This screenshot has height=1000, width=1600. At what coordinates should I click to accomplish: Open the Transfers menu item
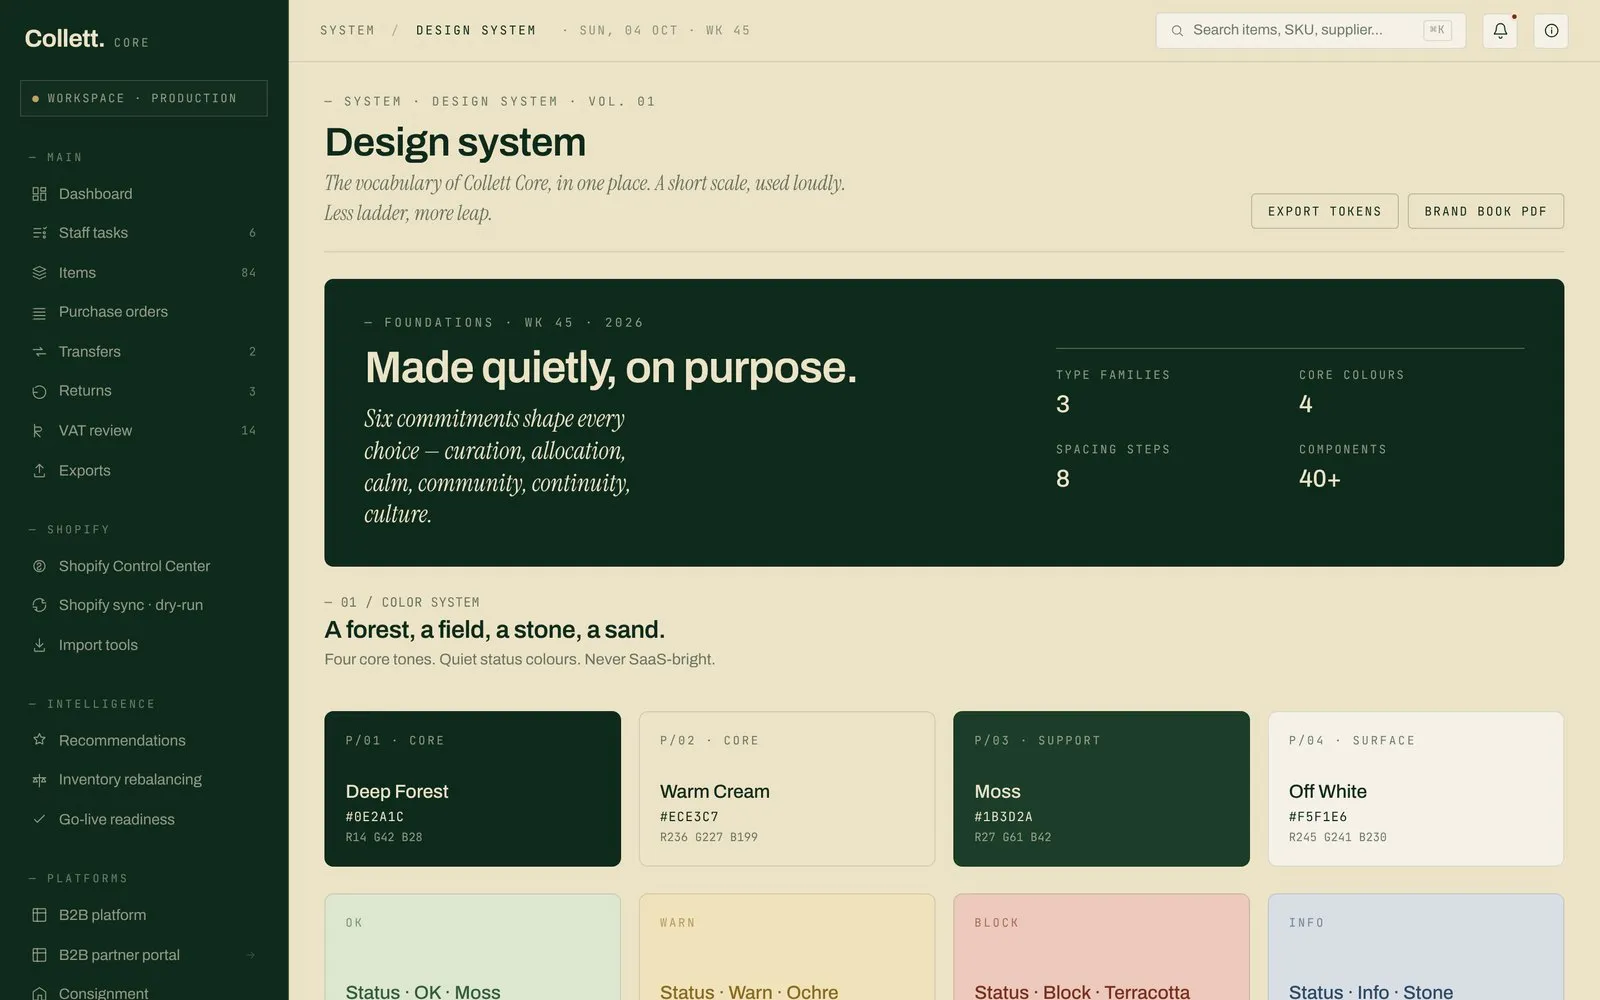144,352
